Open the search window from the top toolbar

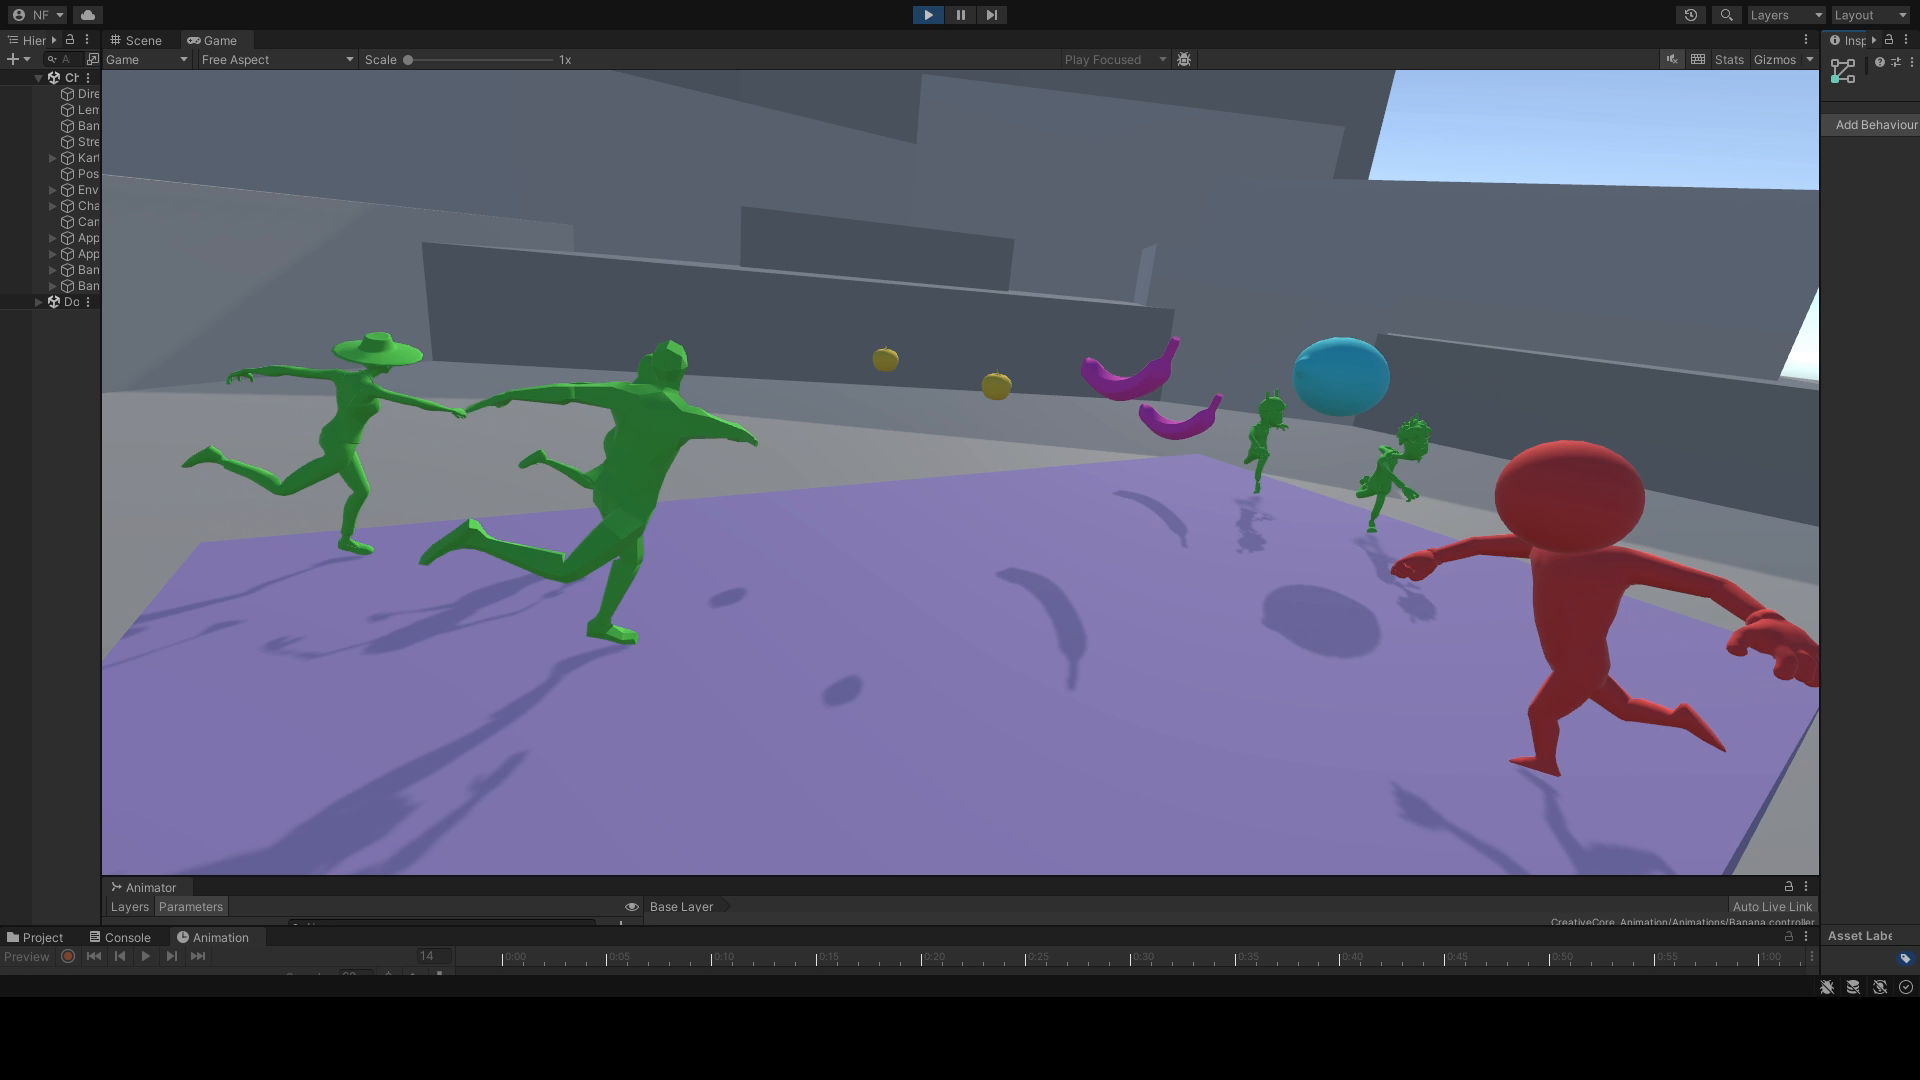tap(1727, 15)
